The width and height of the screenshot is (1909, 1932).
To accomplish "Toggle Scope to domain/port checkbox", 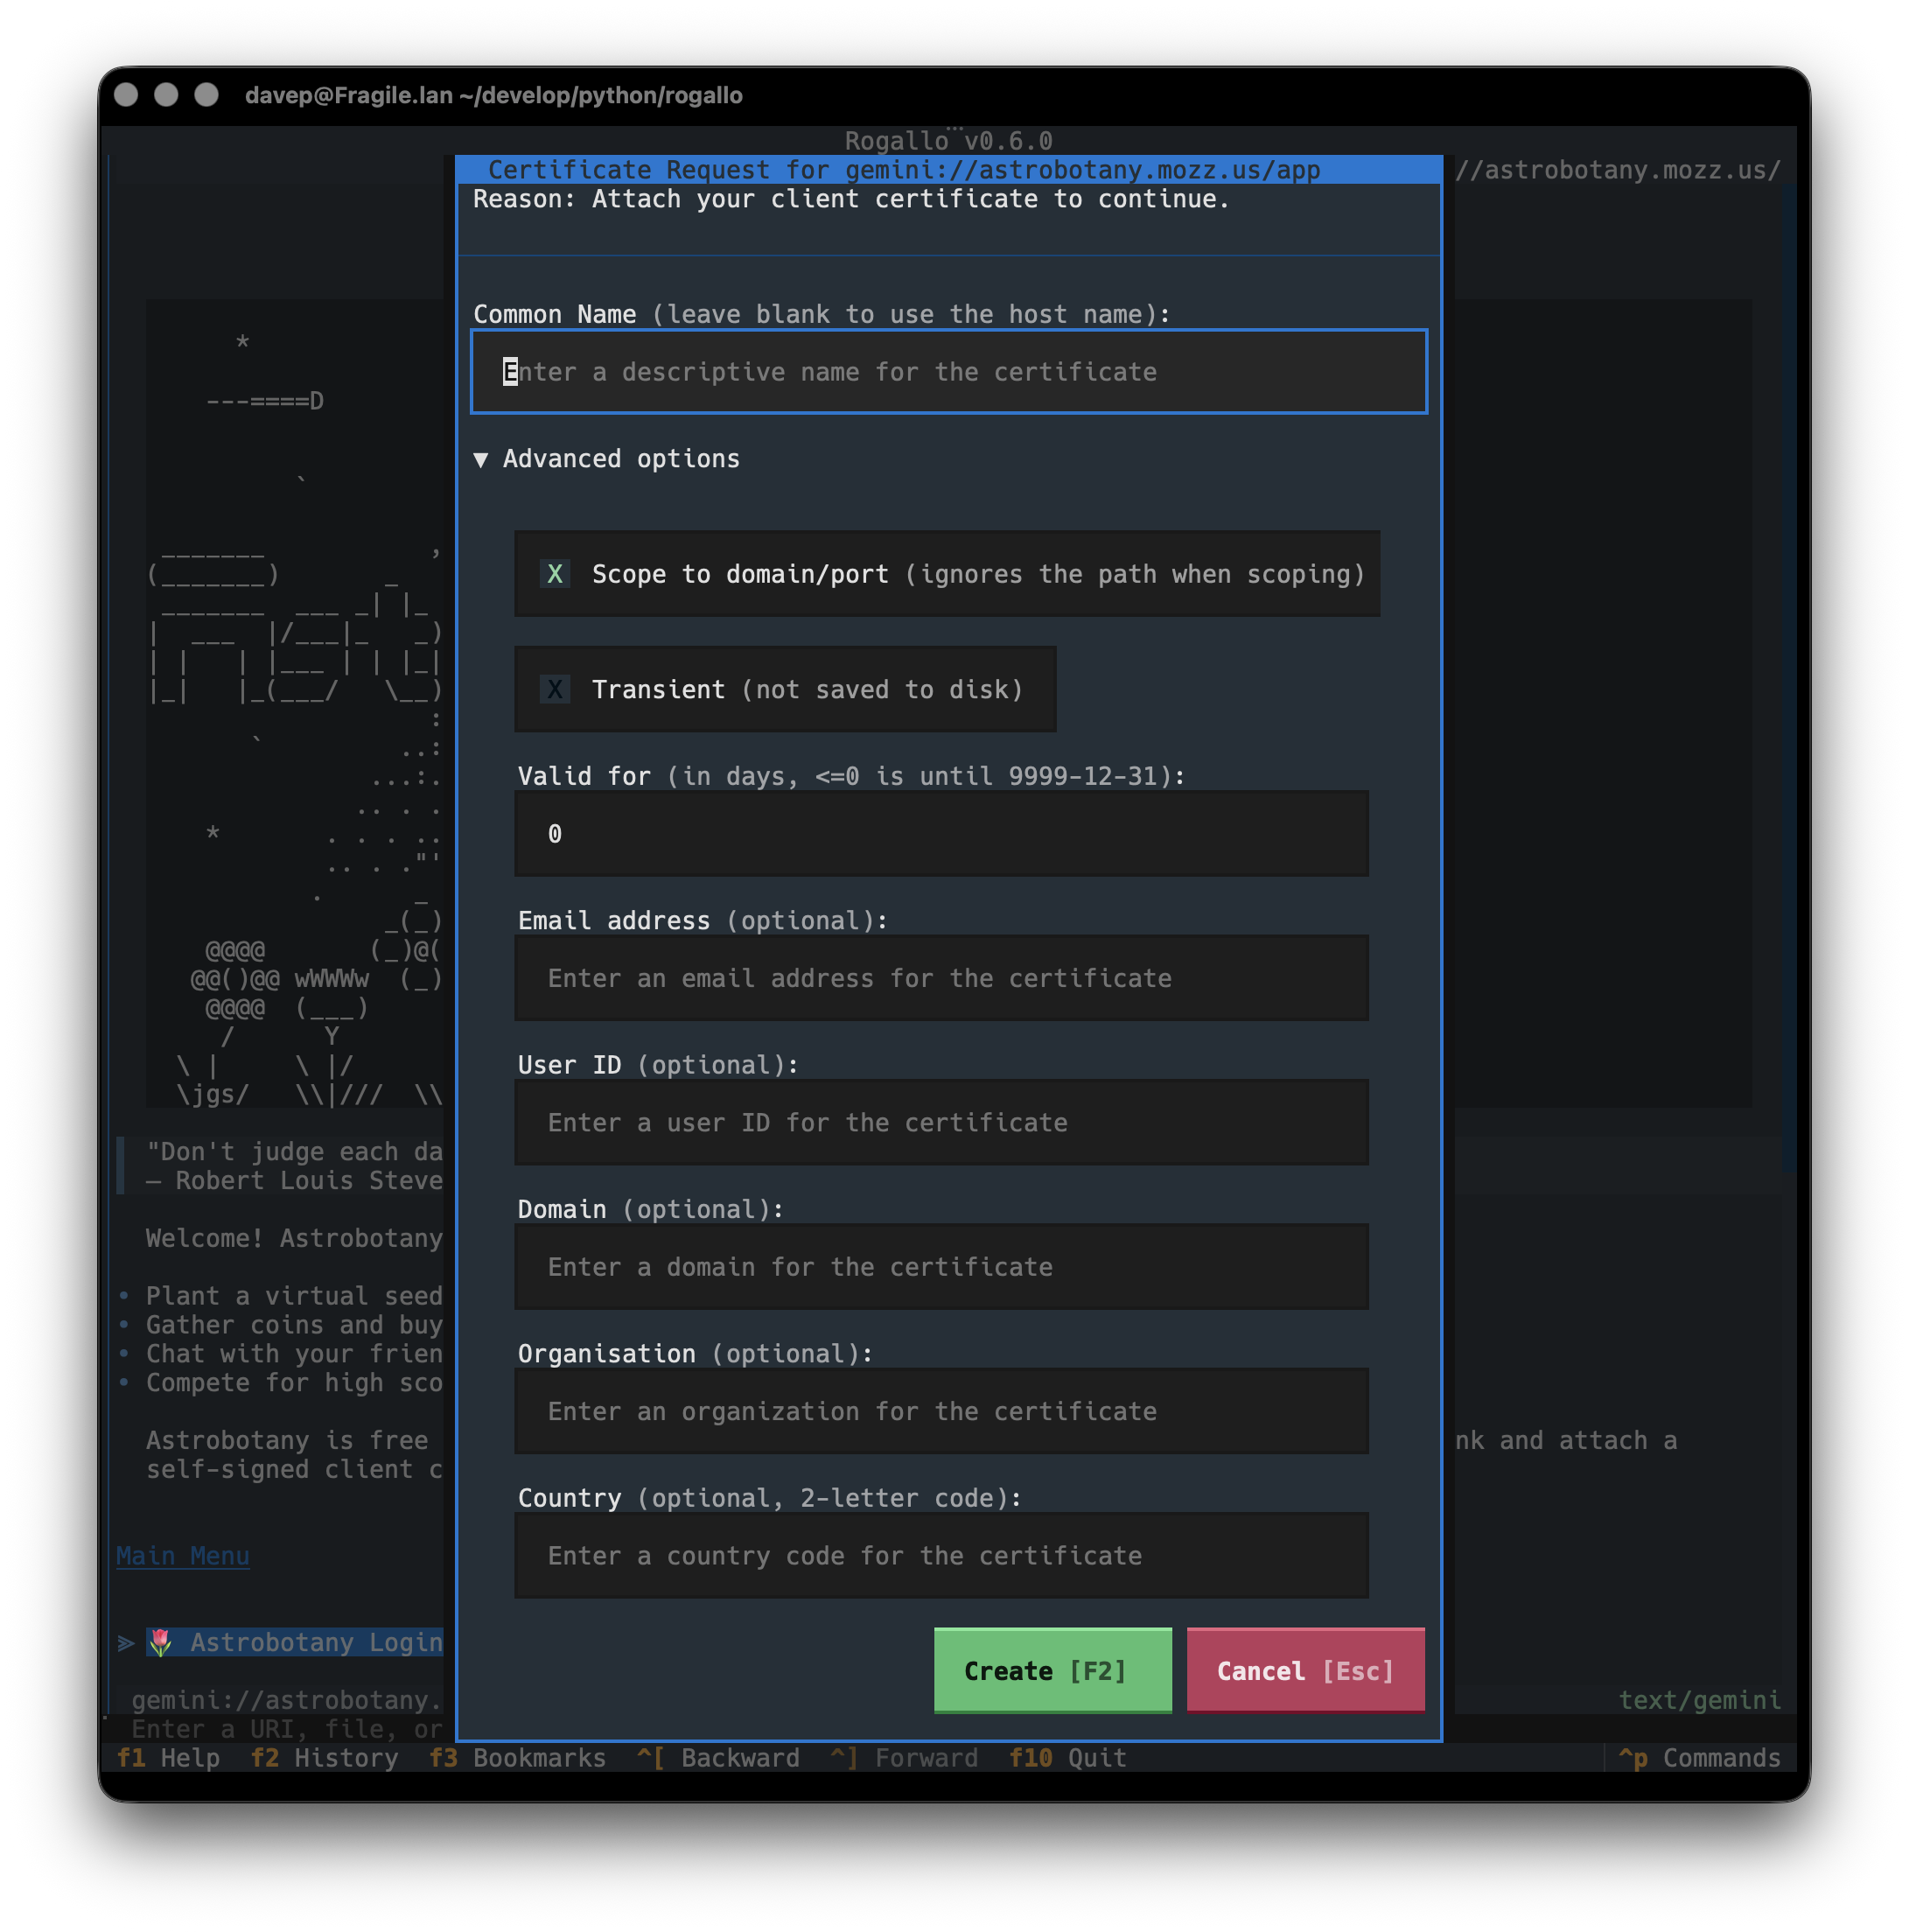I will coord(947,574).
